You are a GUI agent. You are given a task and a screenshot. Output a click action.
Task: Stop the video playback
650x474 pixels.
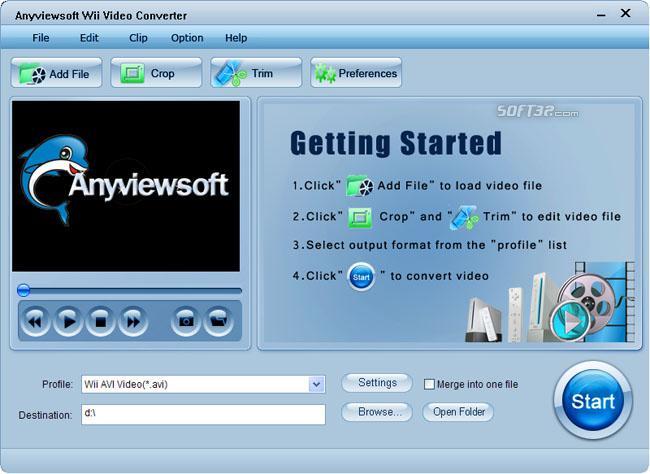pyautogui.click(x=100, y=321)
